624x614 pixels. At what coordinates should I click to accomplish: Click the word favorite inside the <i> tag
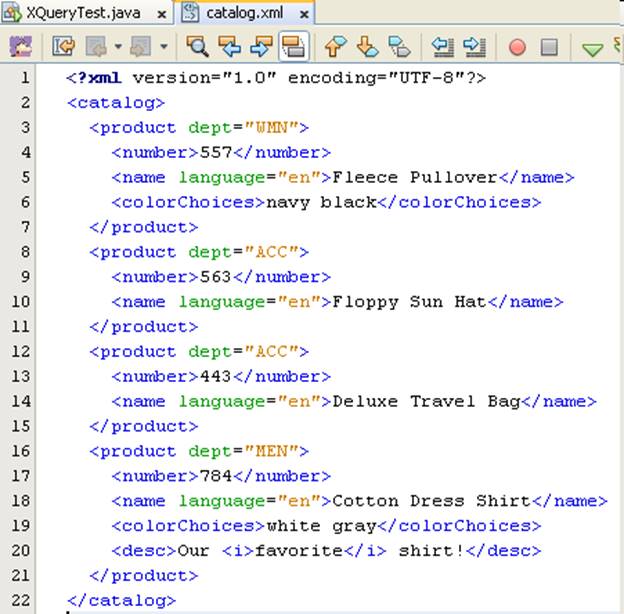point(298,551)
